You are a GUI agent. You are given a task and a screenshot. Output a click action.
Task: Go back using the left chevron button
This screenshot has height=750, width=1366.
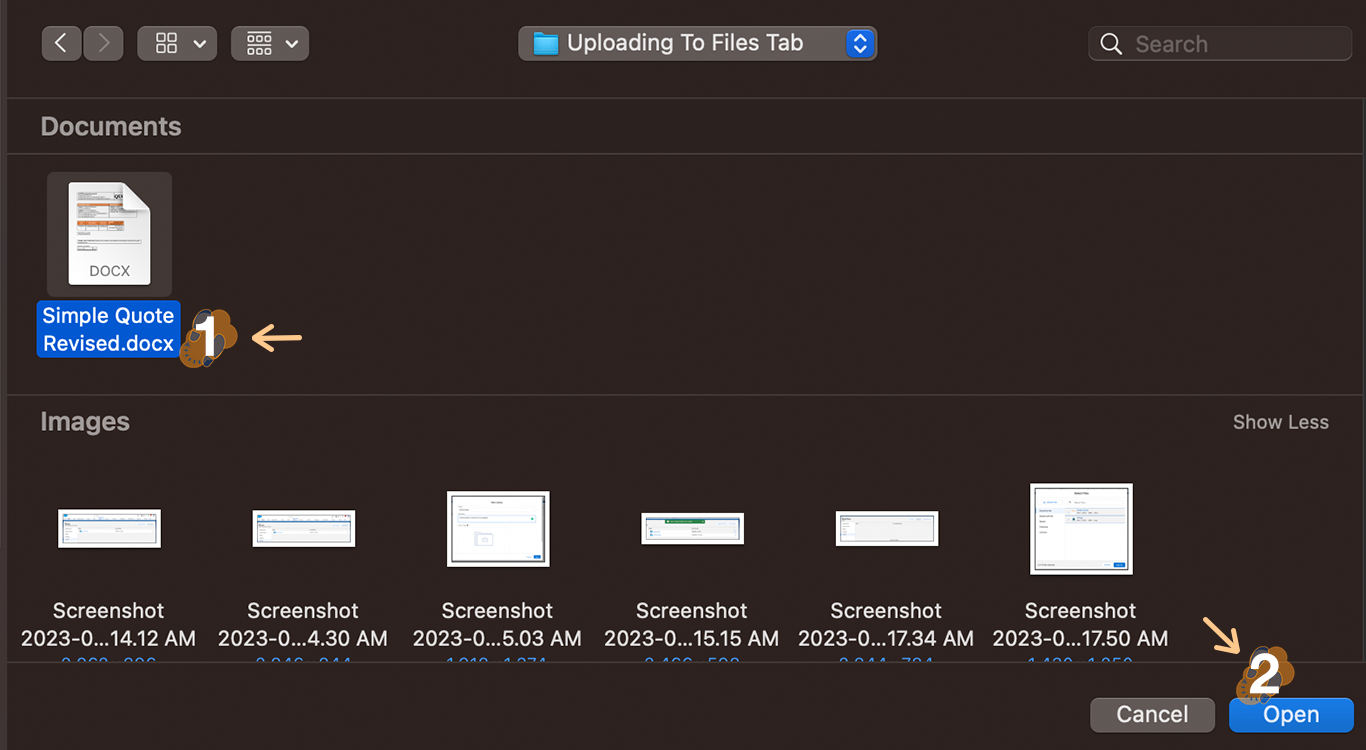(61, 44)
